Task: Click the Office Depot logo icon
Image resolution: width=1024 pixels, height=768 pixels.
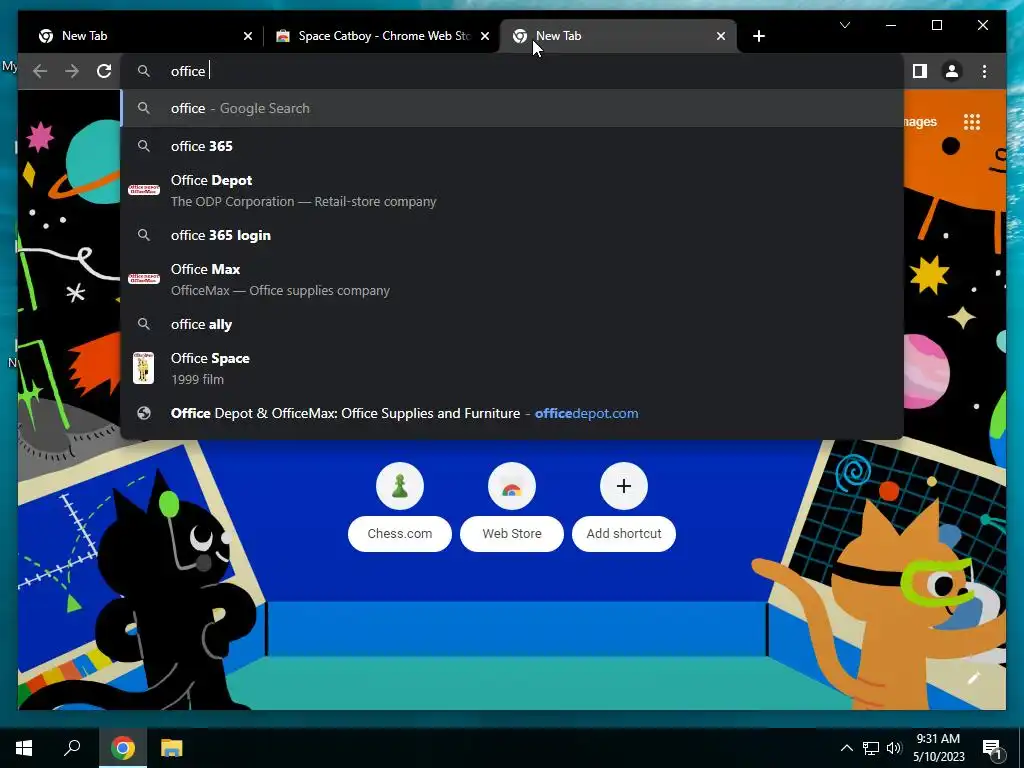Action: pos(144,189)
